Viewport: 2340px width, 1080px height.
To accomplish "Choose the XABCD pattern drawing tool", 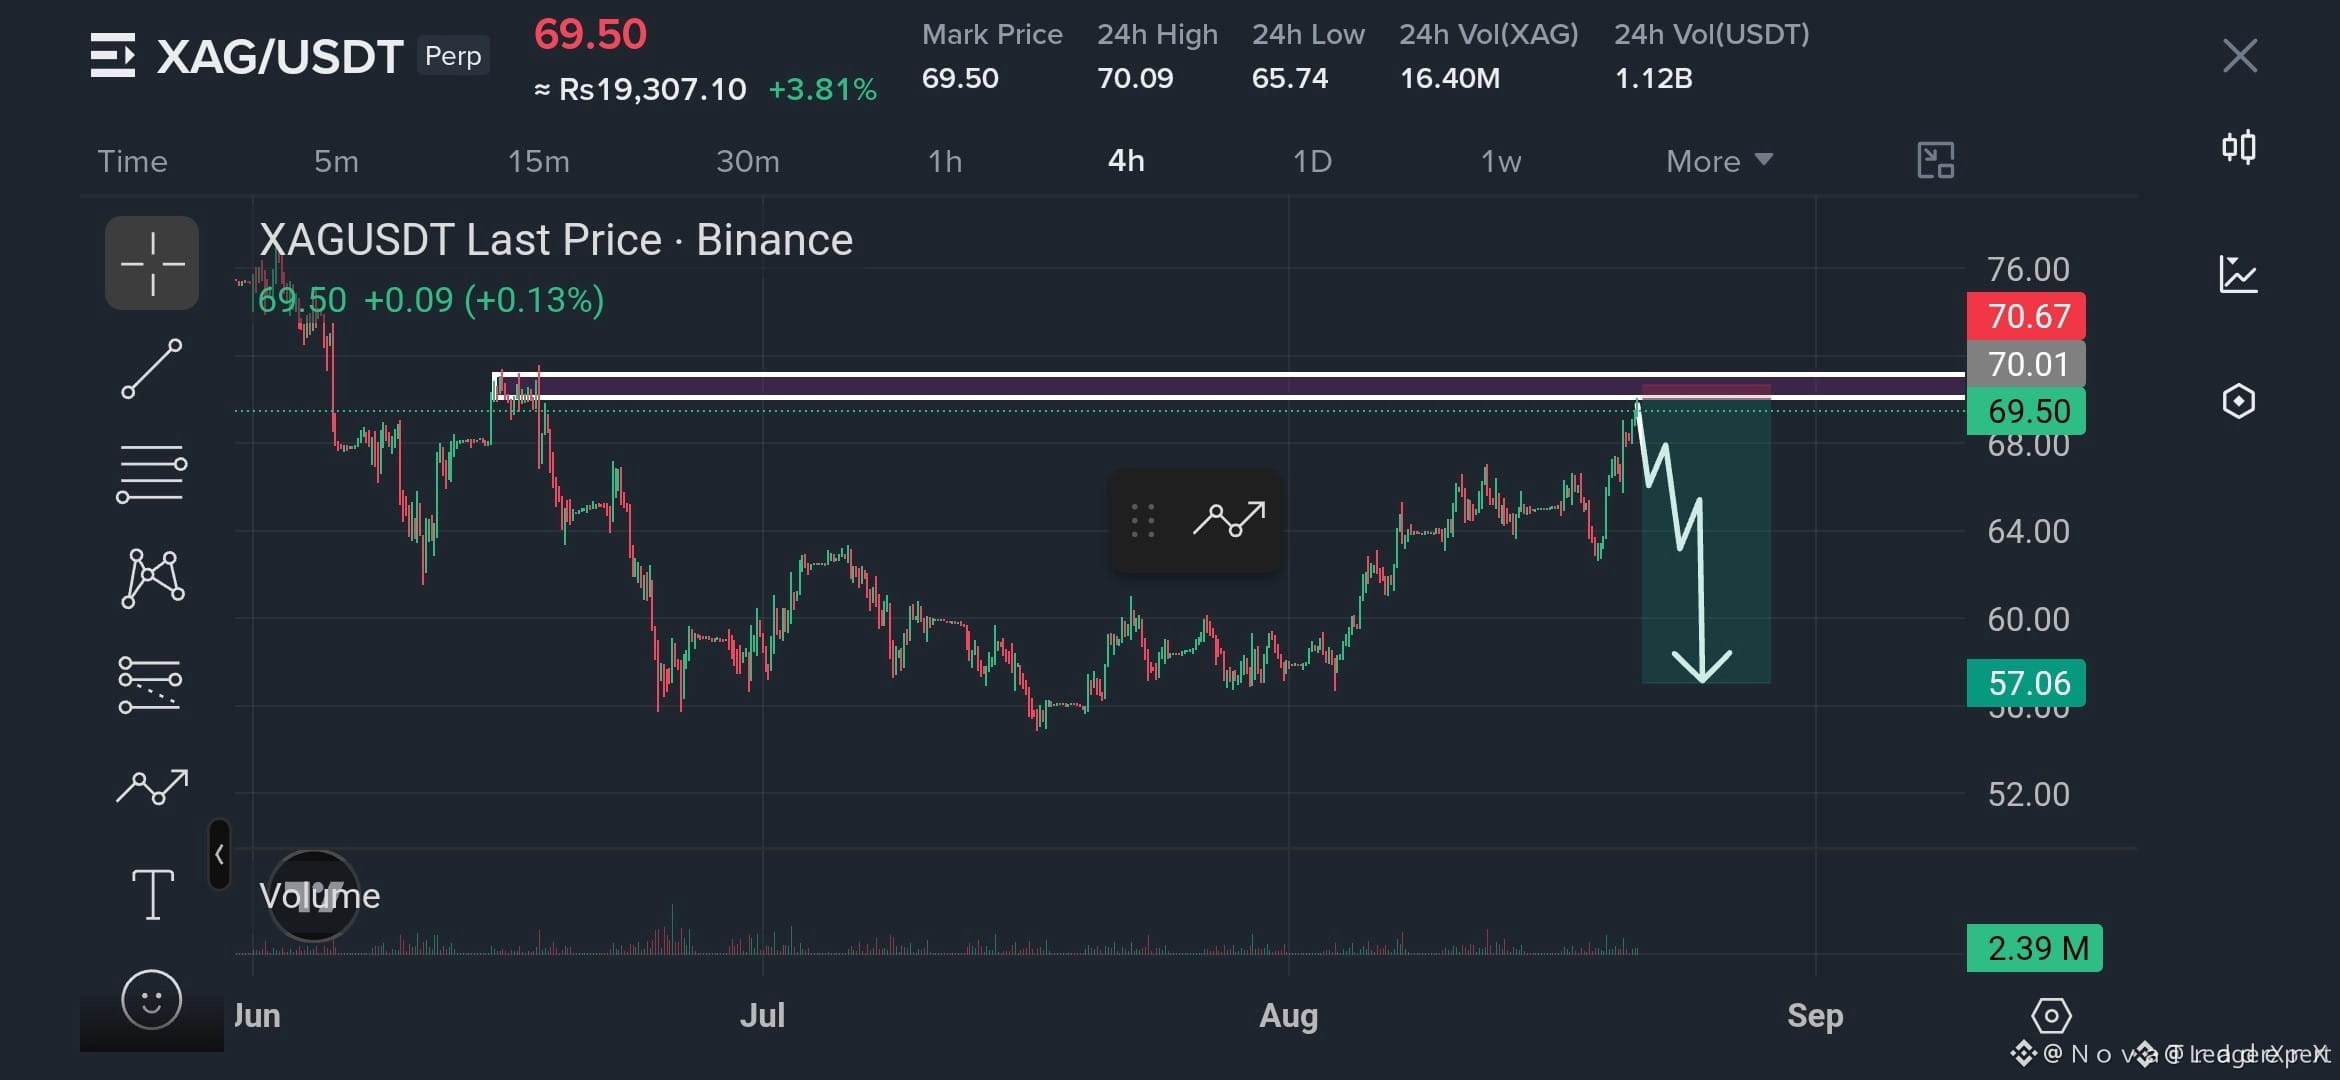I will (152, 578).
